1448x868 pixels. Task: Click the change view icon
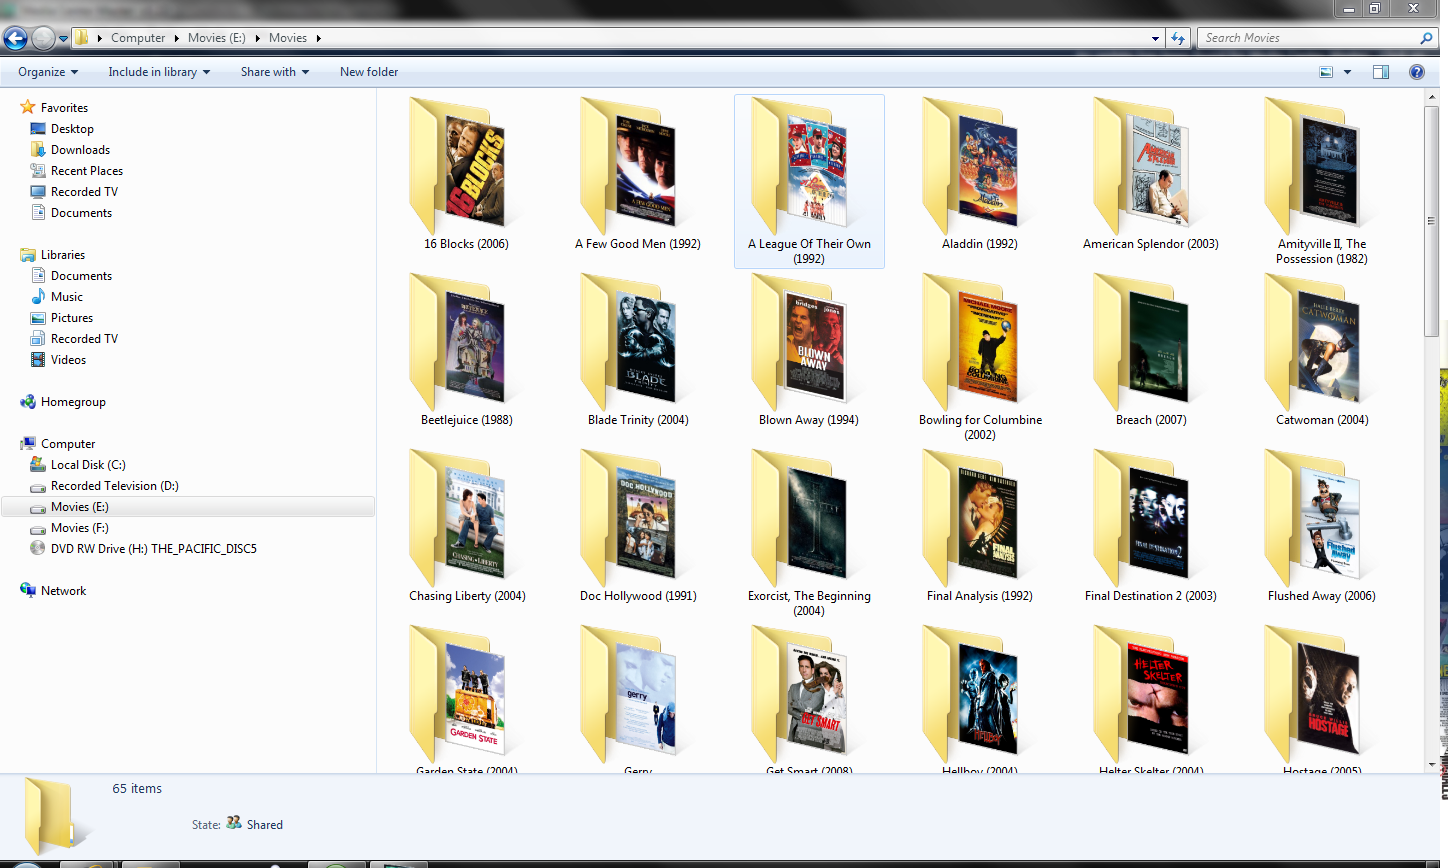click(1326, 72)
